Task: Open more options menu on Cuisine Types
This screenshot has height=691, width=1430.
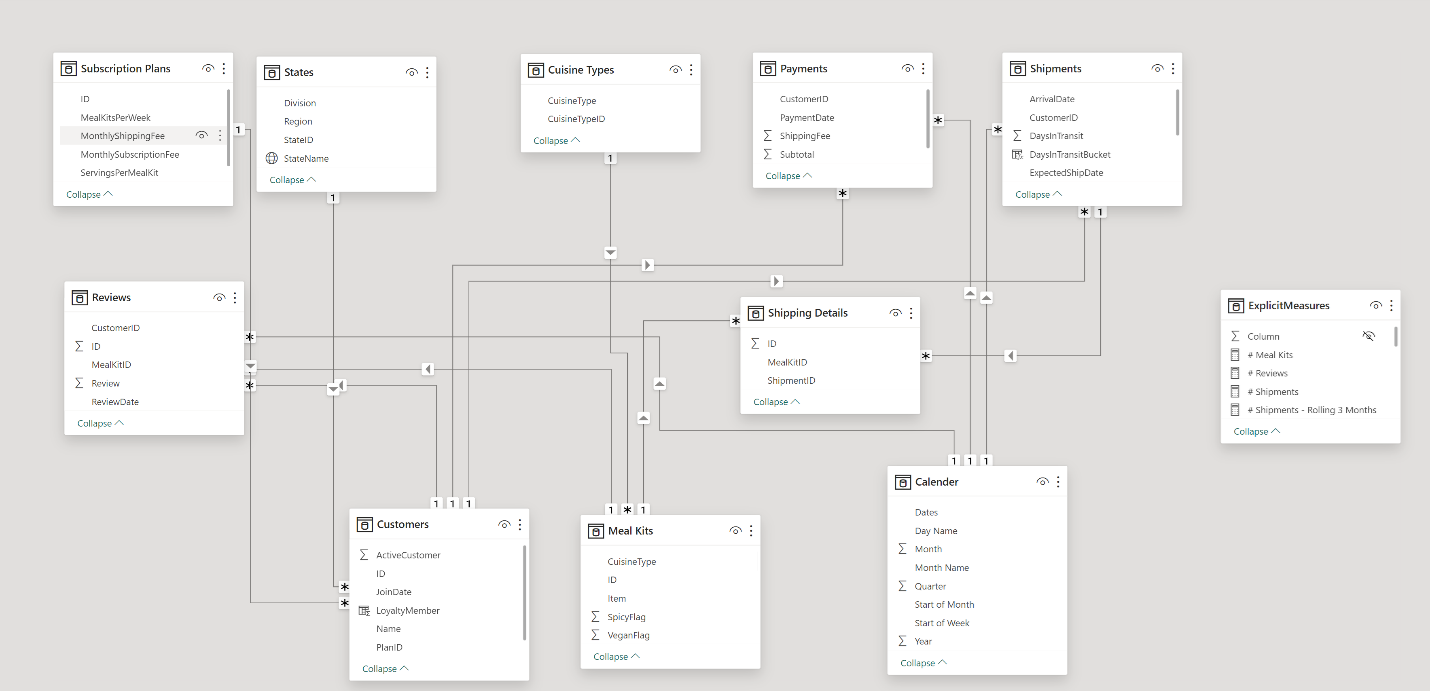Action: click(x=691, y=70)
